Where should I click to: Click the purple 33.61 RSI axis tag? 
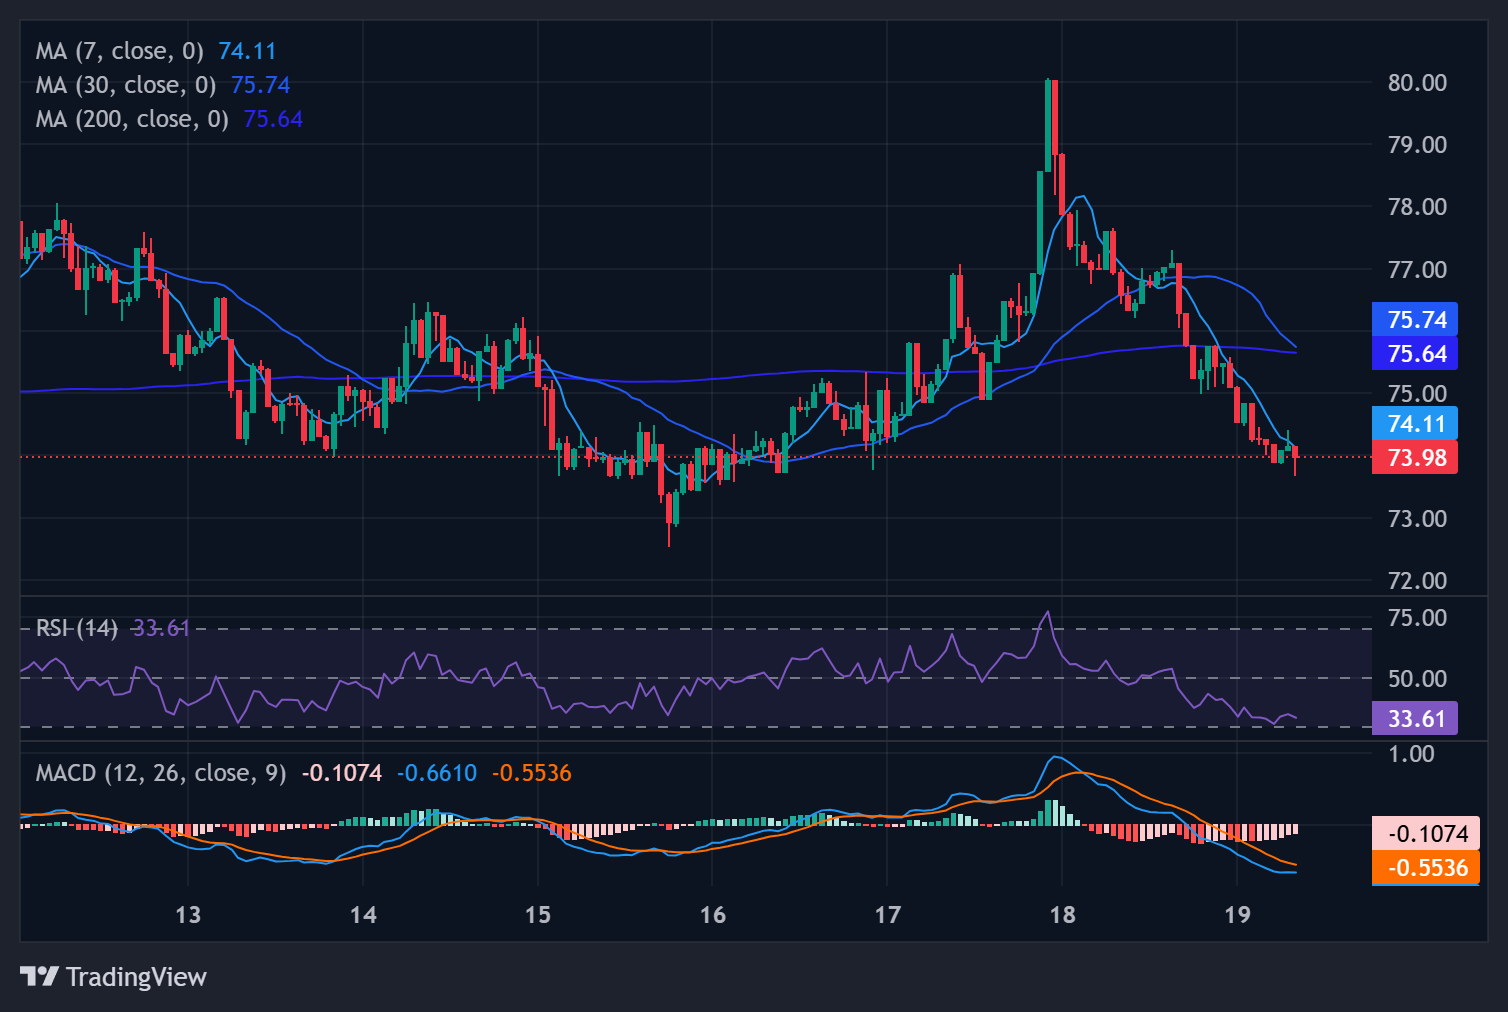(x=1415, y=719)
